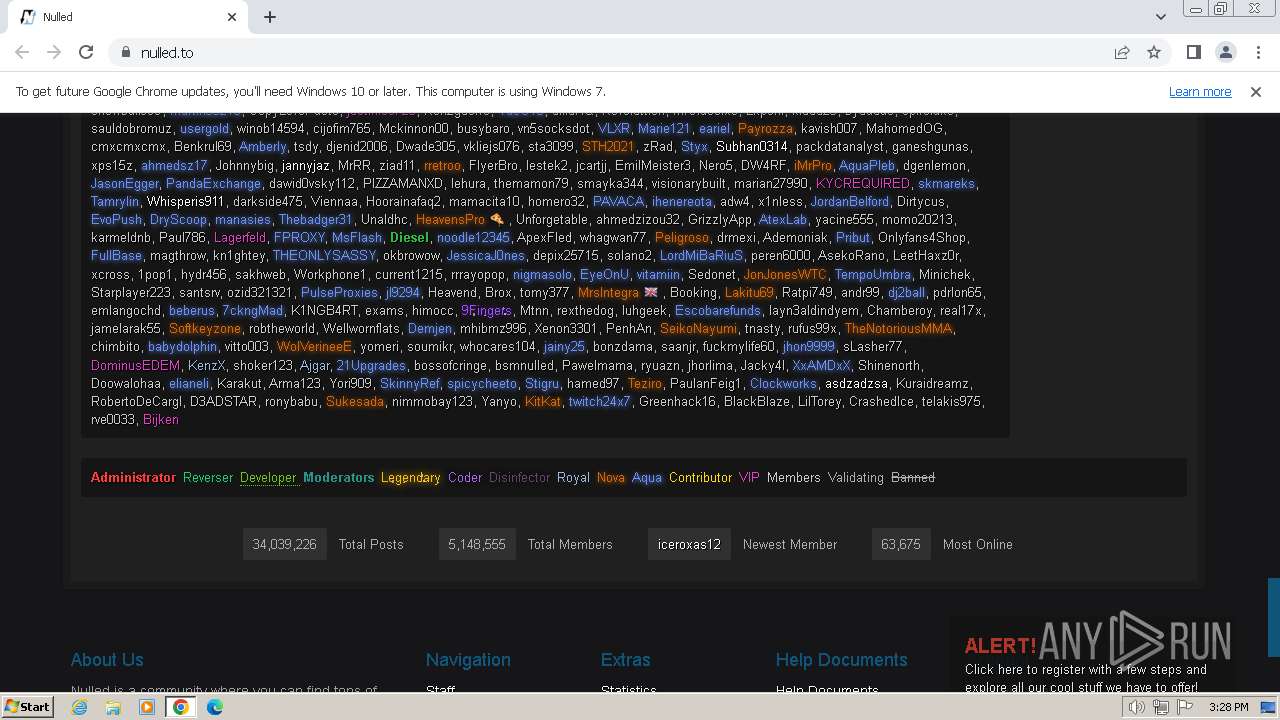Open the Chrome profile menu
This screenshot has height=720, width=1280.
tap(1225, 52)
